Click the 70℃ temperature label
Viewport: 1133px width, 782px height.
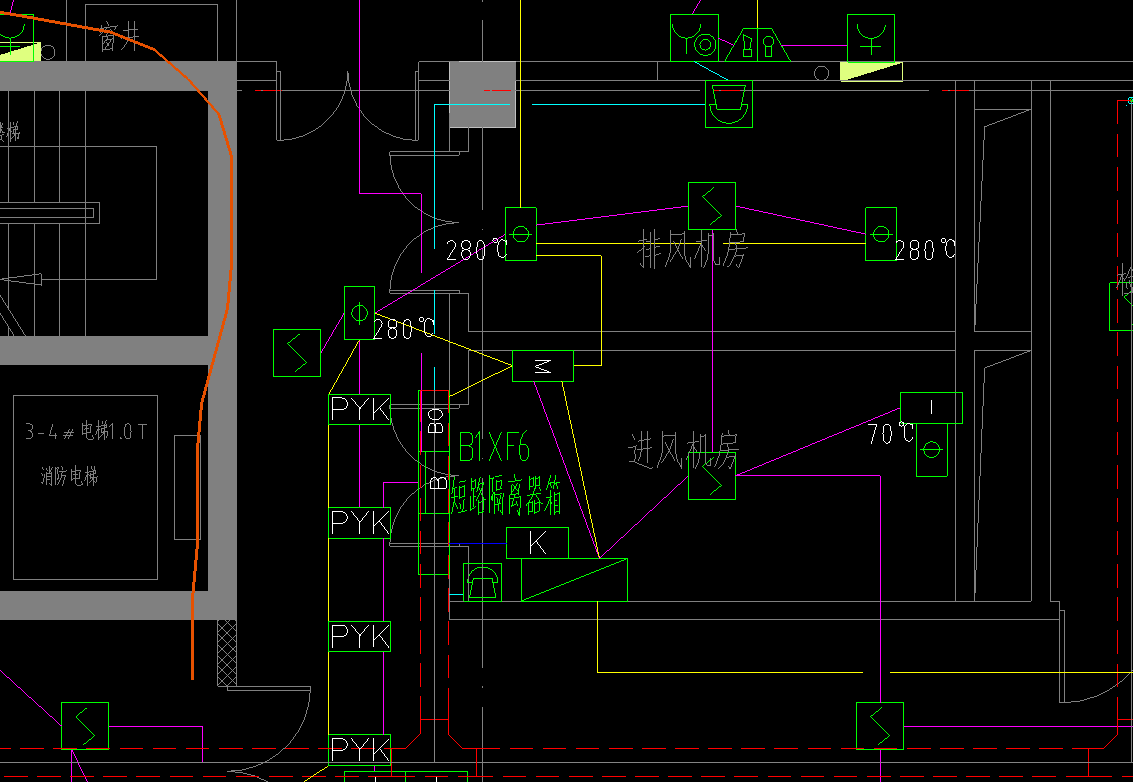tap(891, 434)
